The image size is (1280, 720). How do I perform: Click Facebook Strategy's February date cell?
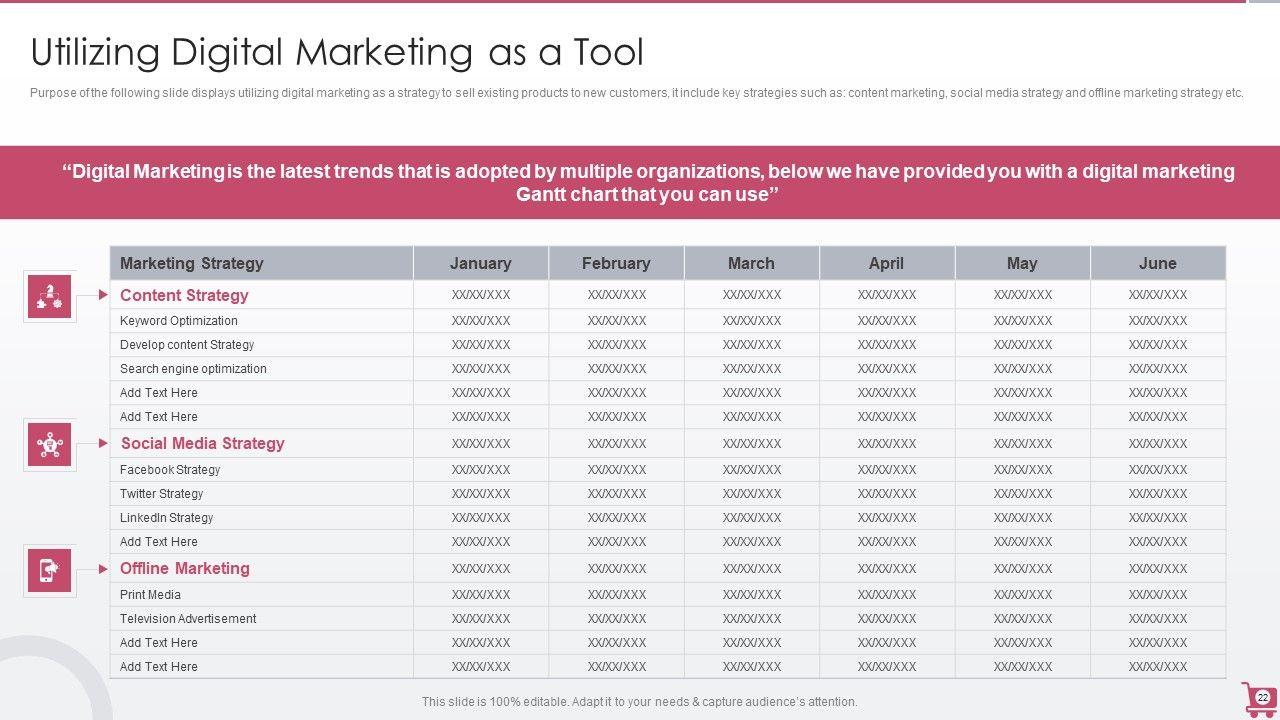[x=616, y=470]
